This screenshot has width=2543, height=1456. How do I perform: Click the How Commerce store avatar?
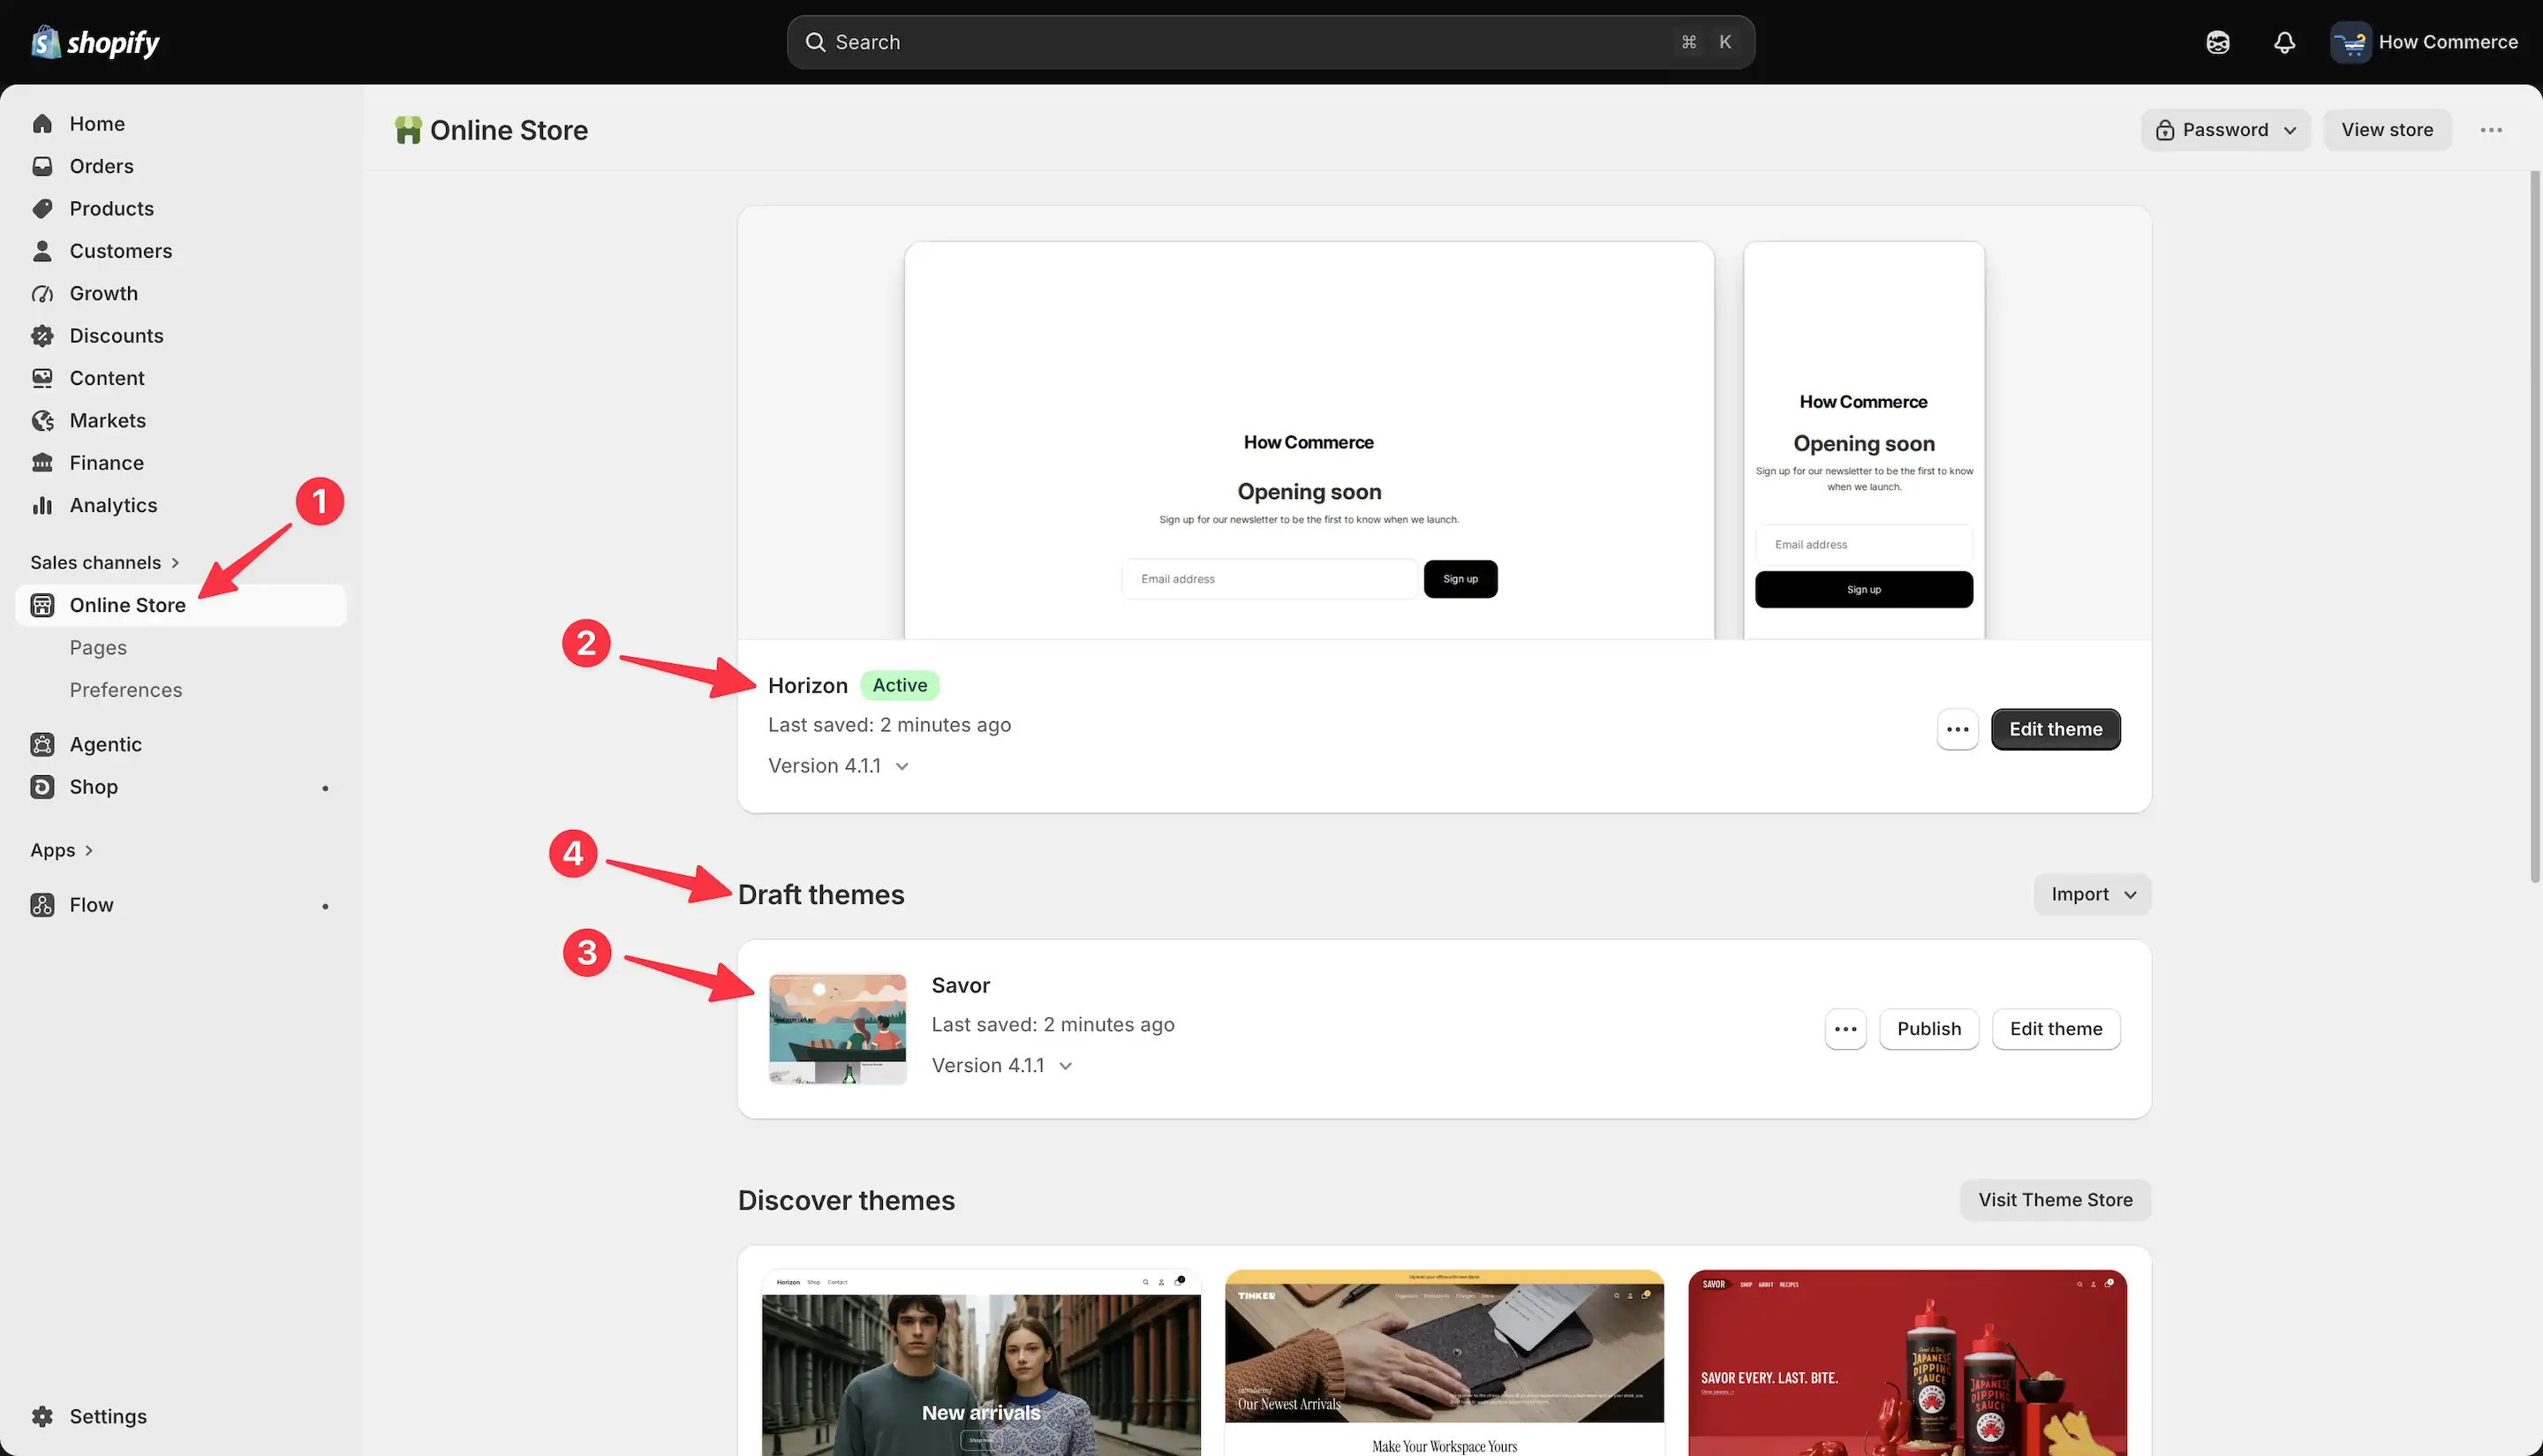(2350, 42)
